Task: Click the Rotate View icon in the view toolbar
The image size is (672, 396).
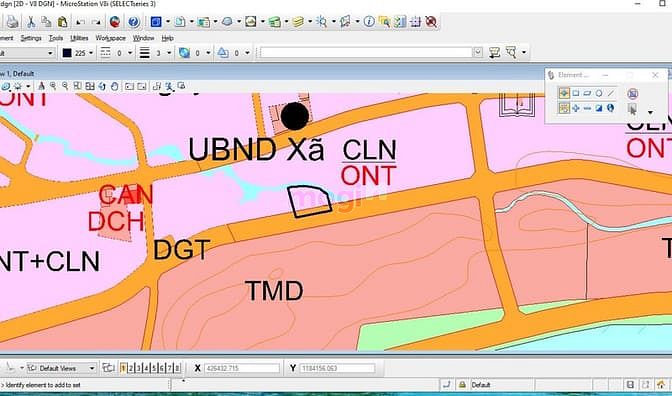Action: [x=102, y=86]
